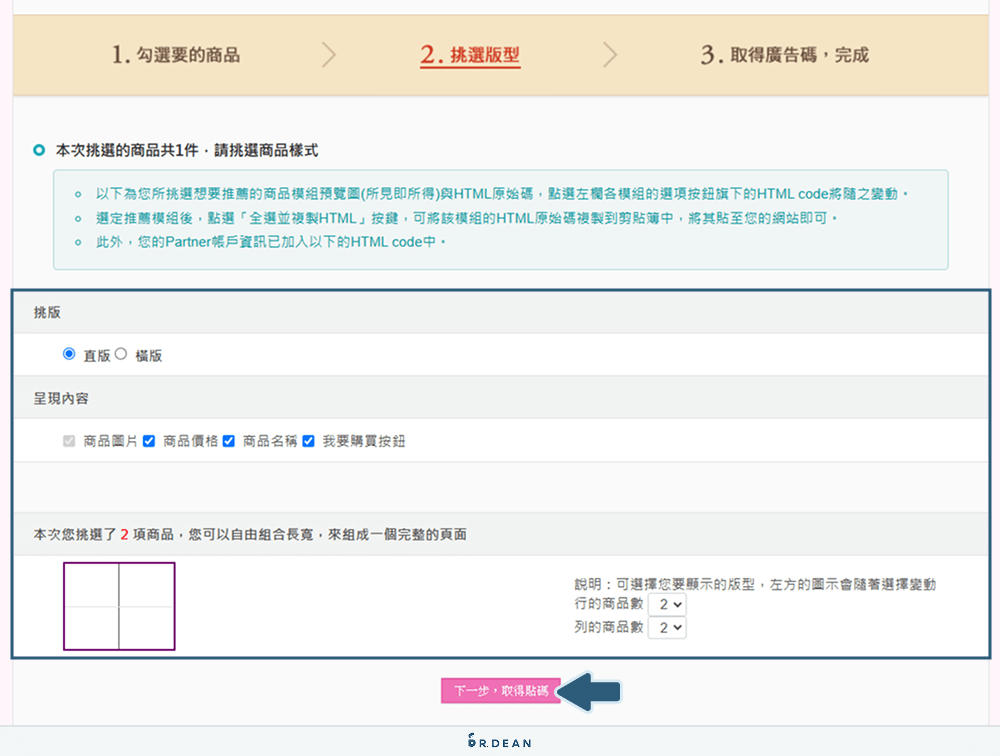
Task: Click the R.DEAN logo at page bottom
Action: [x=500, y=741]
